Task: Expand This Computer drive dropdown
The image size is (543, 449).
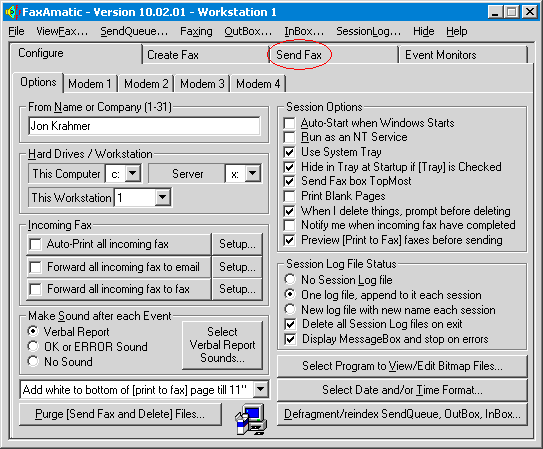Action: (x=133, y=173)
